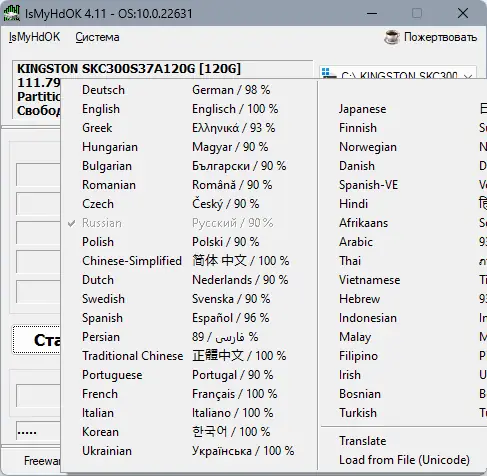
Task: Select Italian language
Action: [x=189, y=413]
